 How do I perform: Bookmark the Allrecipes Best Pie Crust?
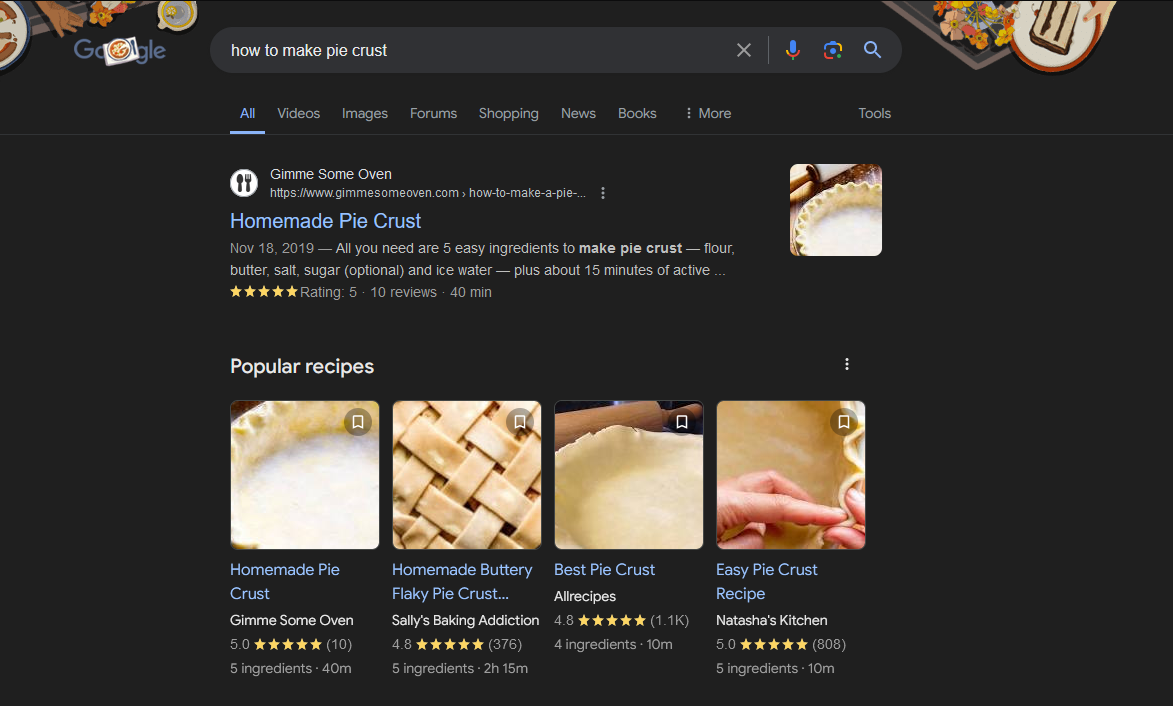point(682,422)
